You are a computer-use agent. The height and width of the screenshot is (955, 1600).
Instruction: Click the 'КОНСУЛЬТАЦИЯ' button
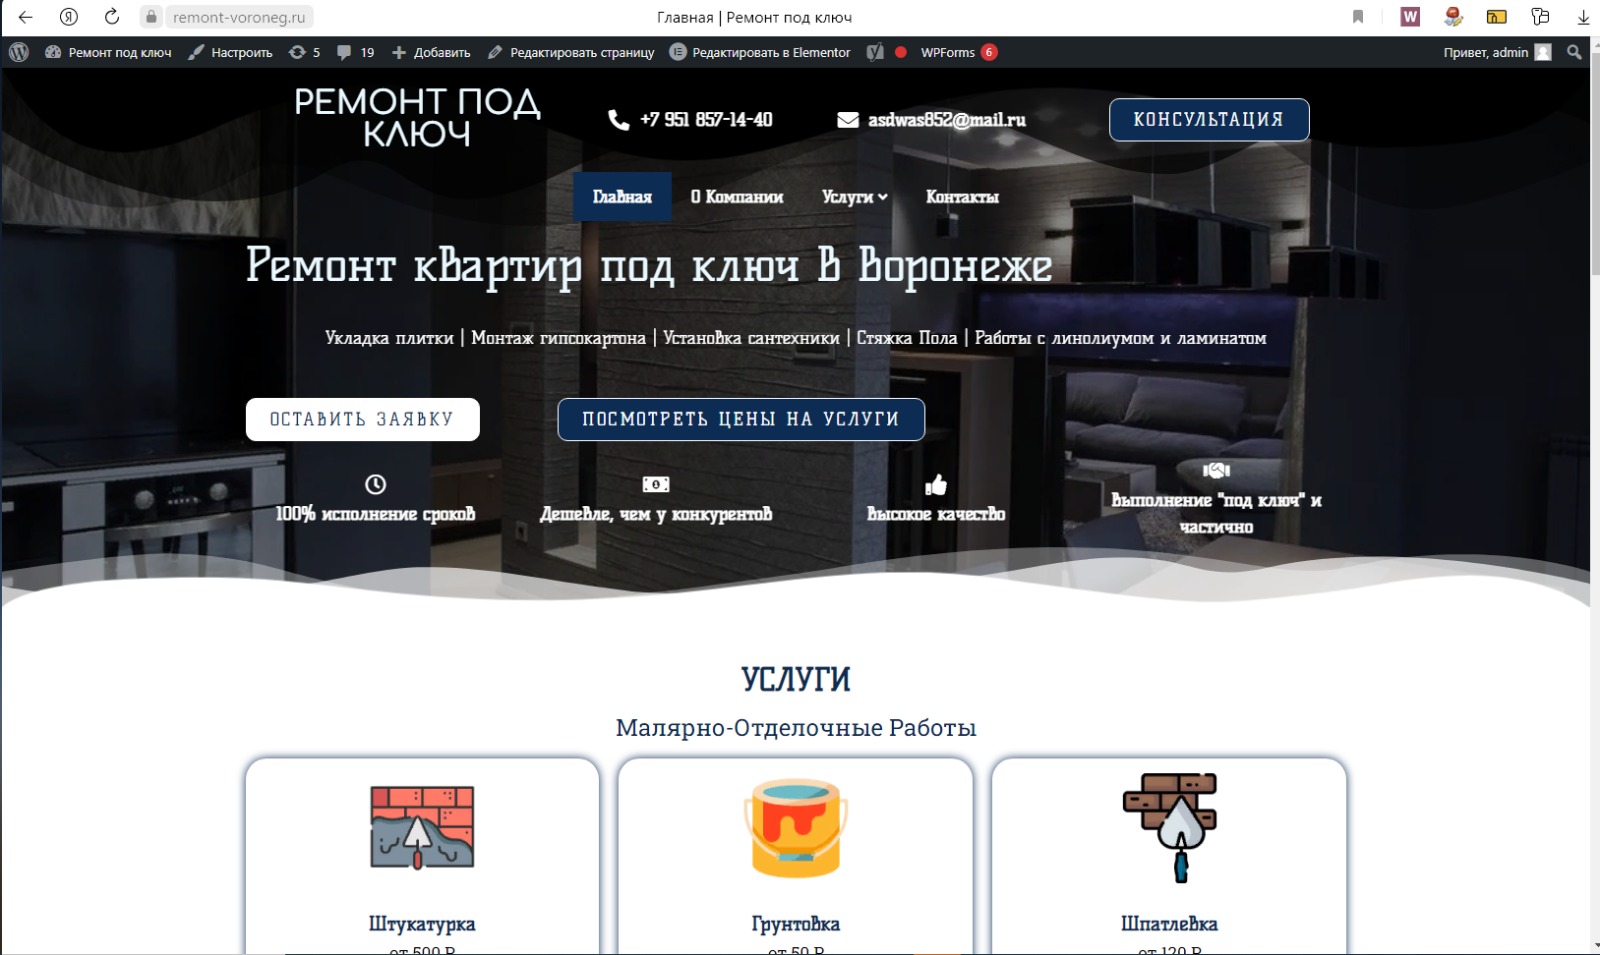click(x=1209, y=119)
